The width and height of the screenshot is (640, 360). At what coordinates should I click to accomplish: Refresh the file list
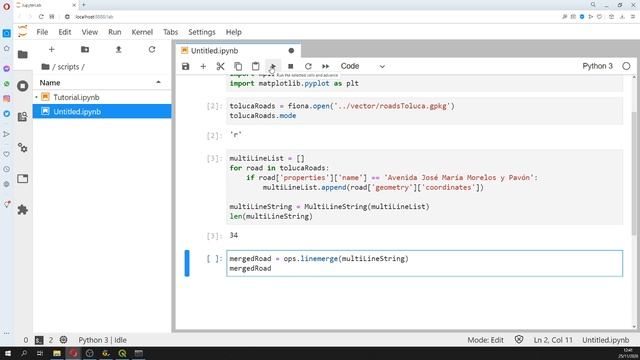pos(152,49)
